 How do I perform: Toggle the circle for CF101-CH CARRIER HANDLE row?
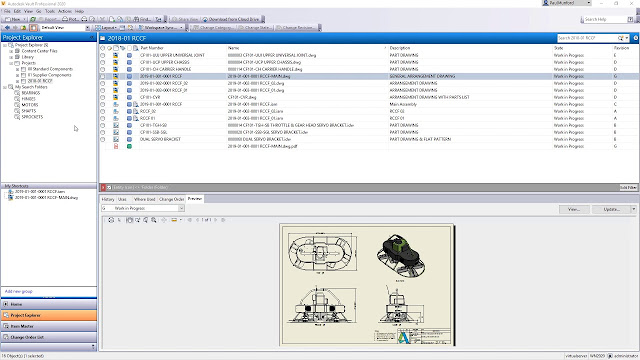tap(102, 69)
